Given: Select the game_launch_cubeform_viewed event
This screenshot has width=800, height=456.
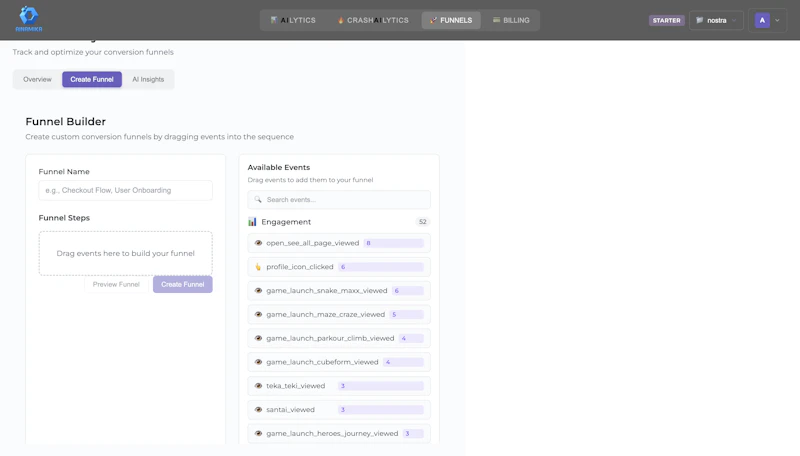Looking at the screenshot, I should (339, 362).
